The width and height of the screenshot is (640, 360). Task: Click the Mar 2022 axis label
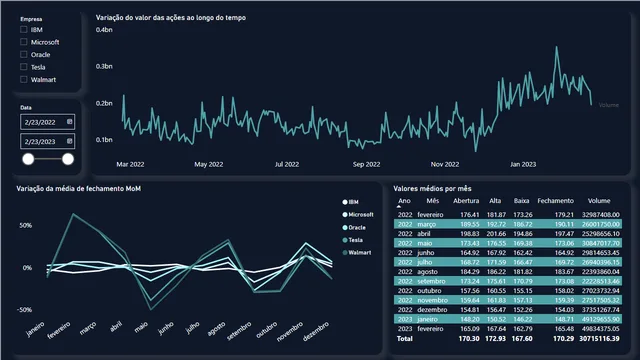click(x=130, y=164)
